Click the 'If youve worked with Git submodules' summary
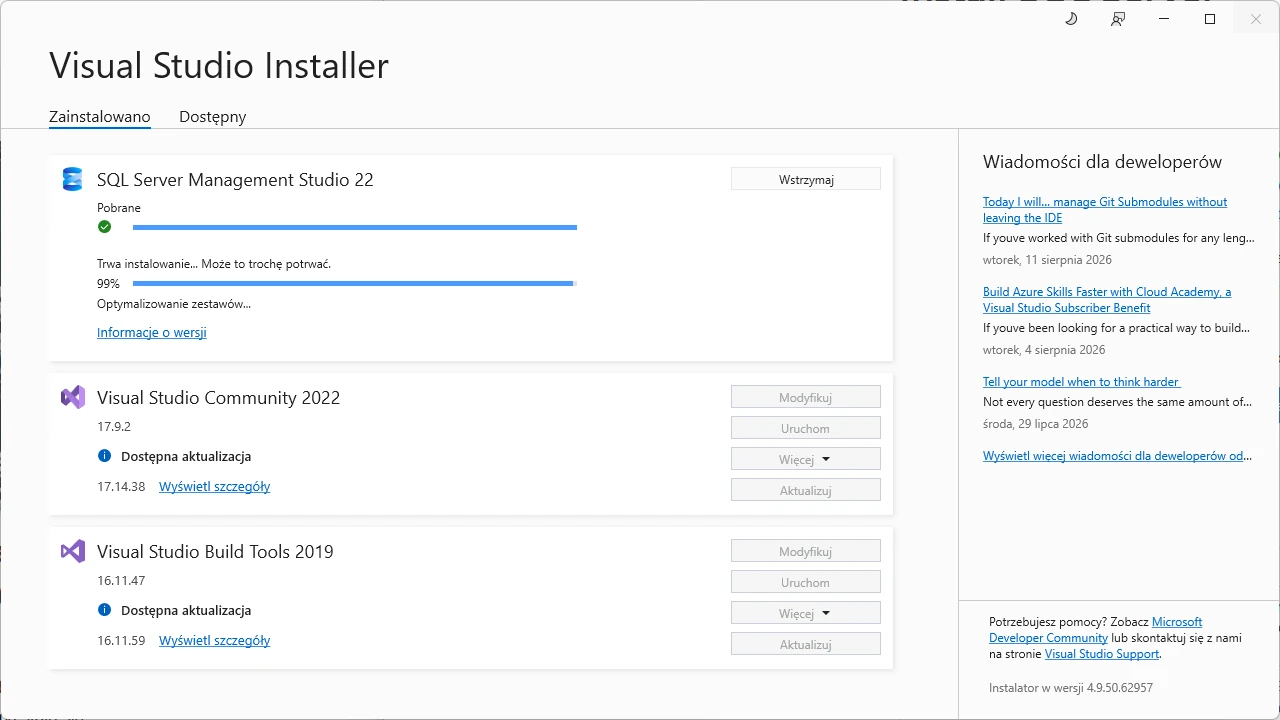This screenshot has height=720, width=1280. pos(1117,237)
